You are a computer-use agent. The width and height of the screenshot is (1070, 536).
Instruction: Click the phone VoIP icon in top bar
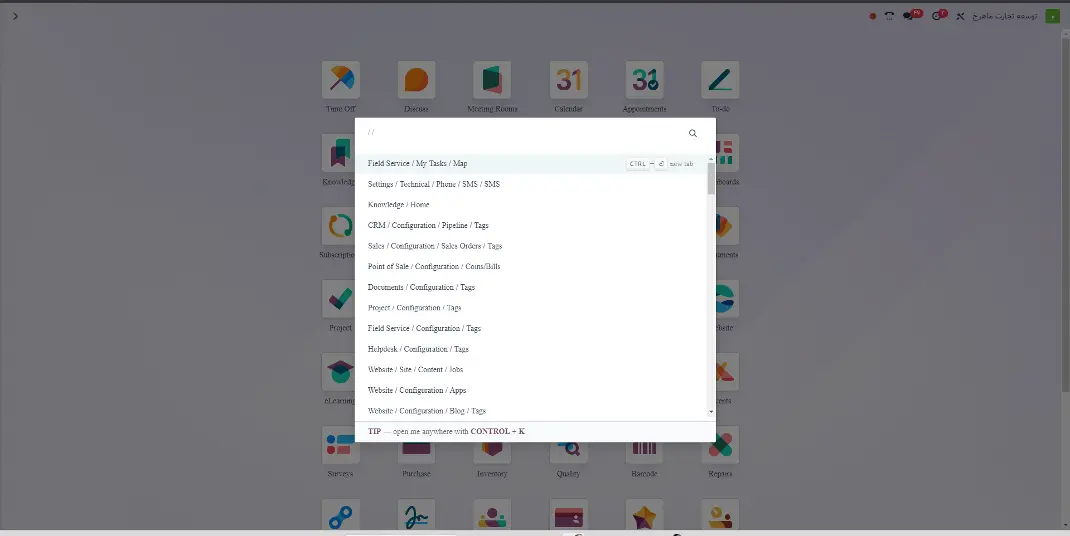pos(889,16)
